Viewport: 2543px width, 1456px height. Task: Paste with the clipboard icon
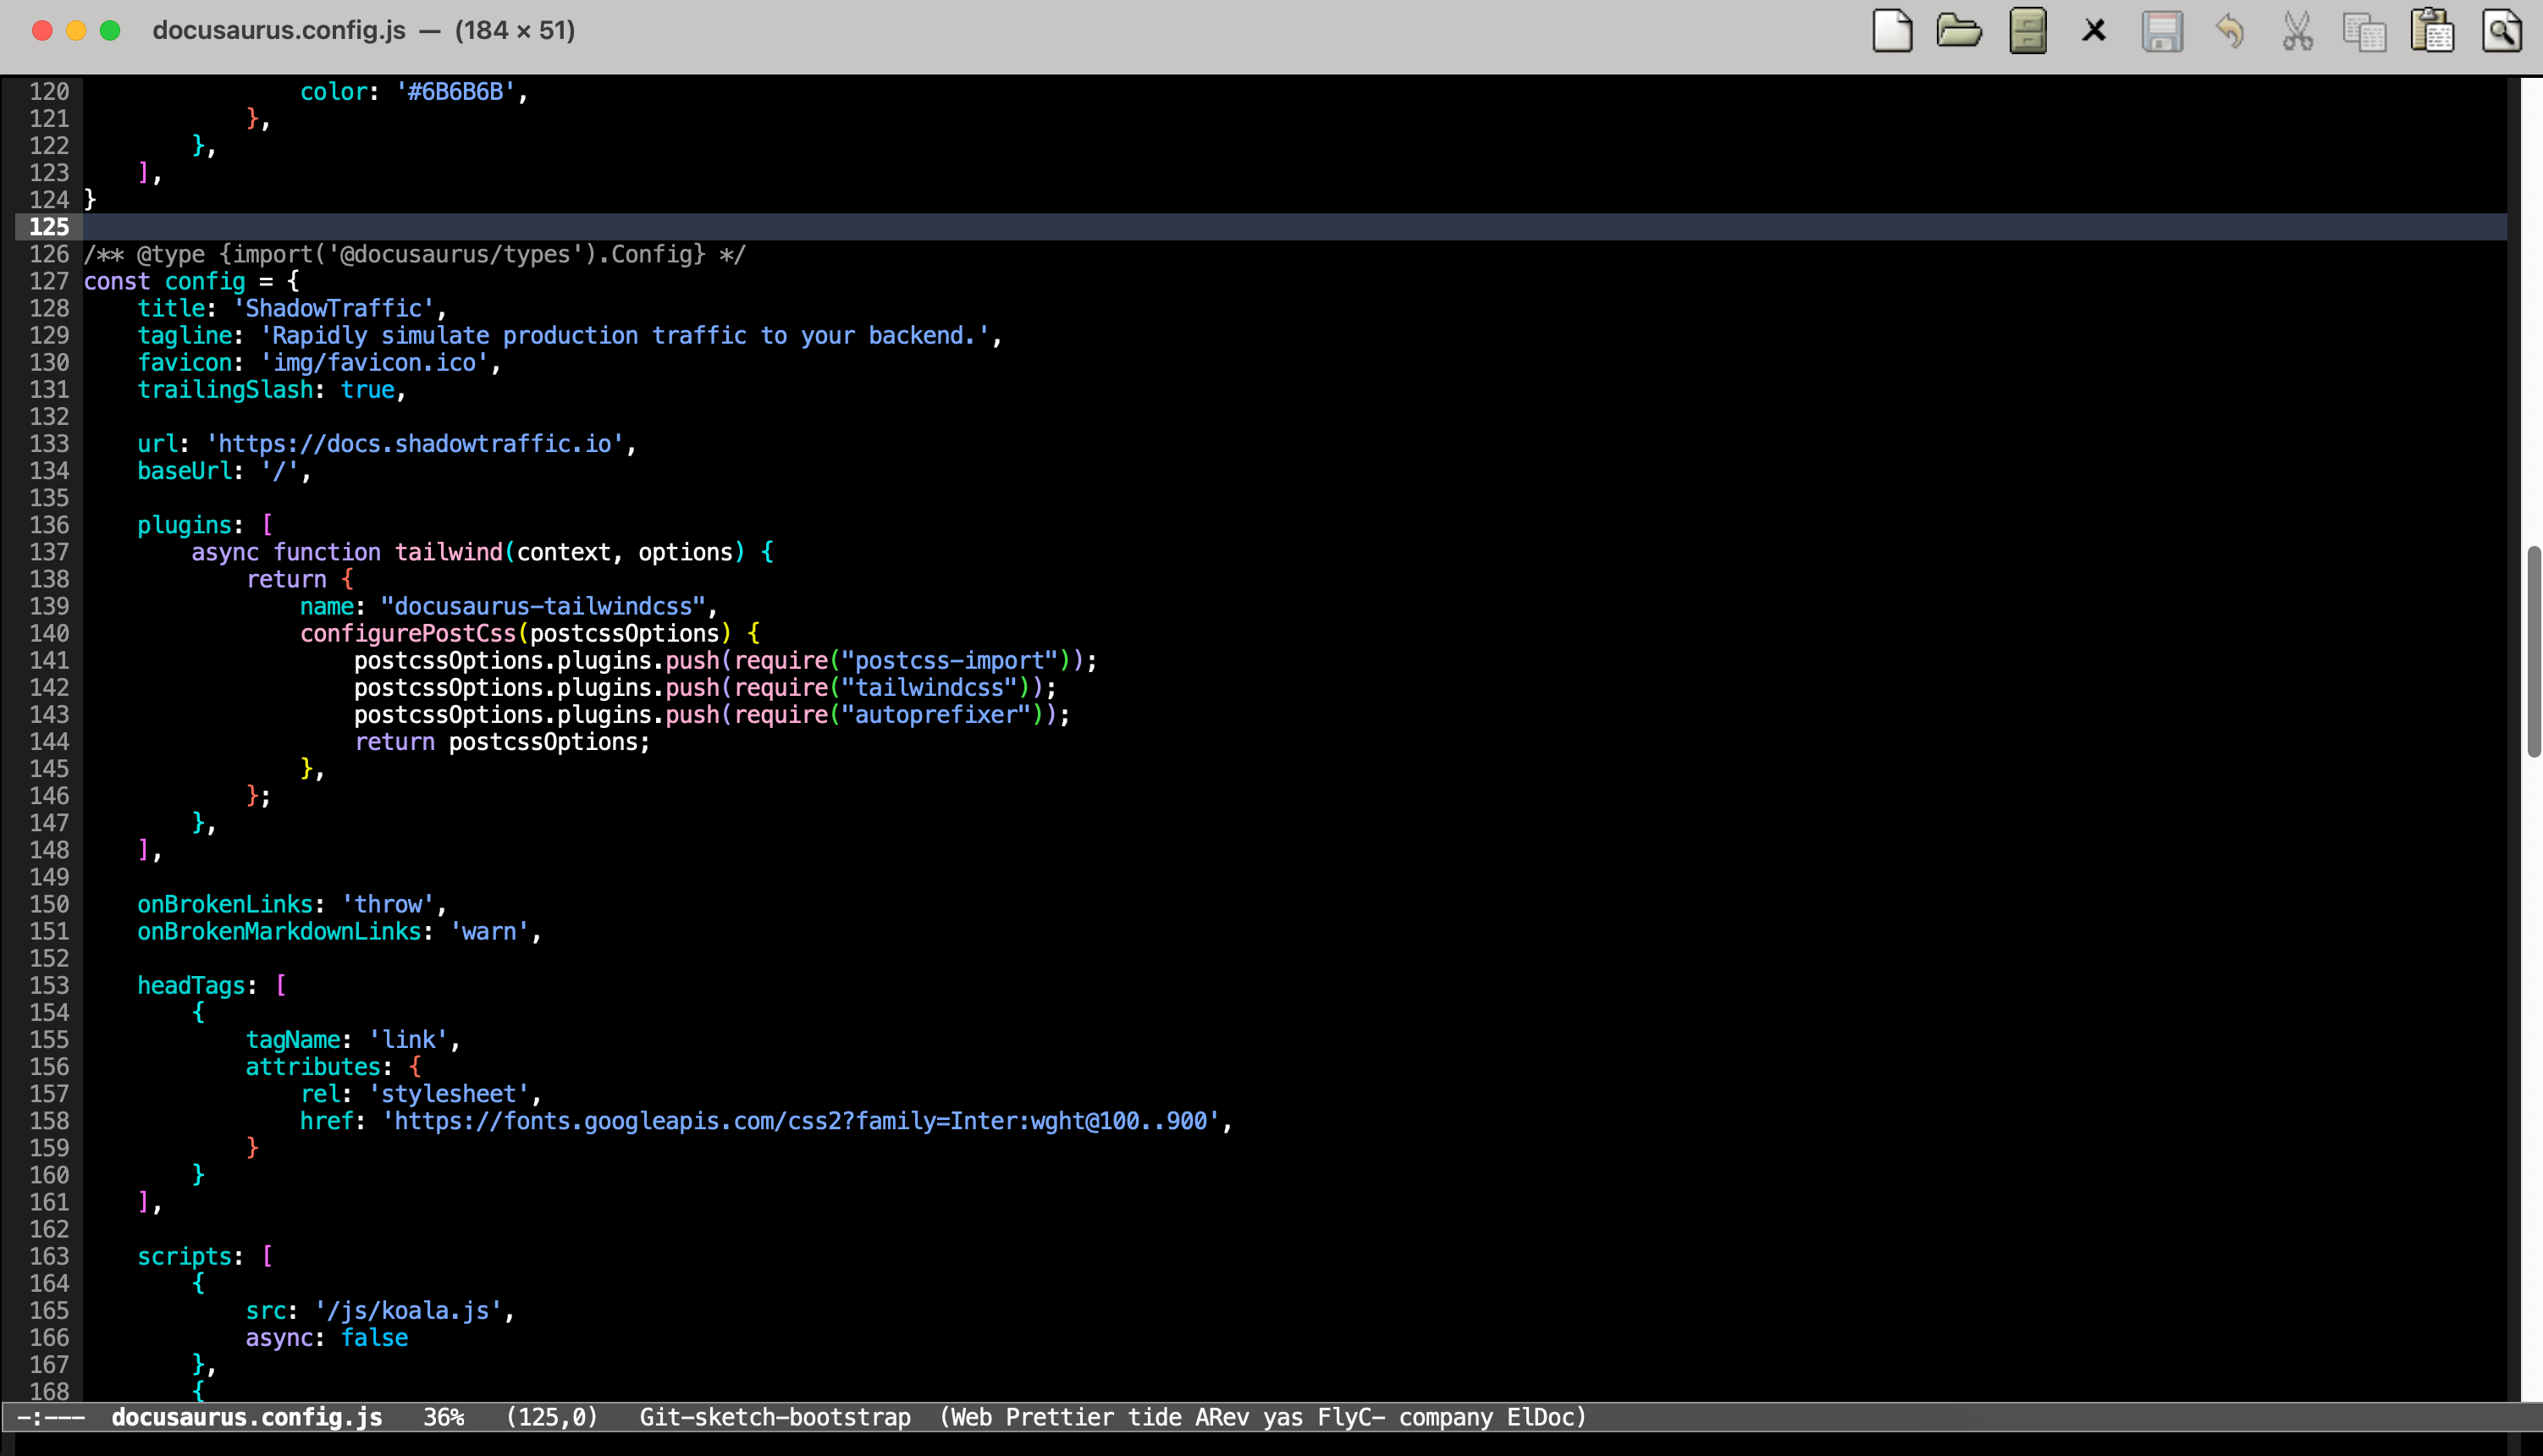tap(2432, 31)
